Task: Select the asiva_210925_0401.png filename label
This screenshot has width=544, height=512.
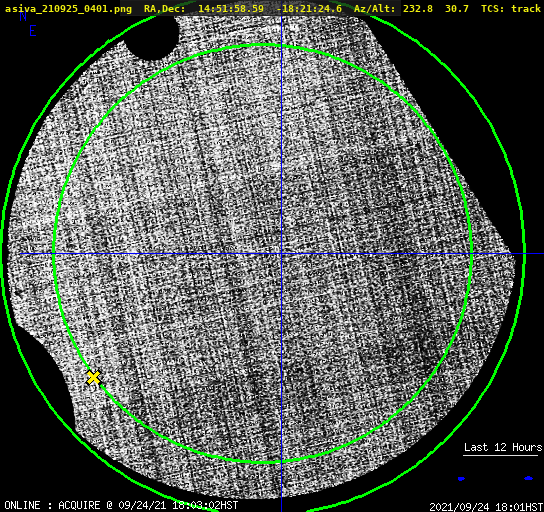Action: (x=68, y=8)
